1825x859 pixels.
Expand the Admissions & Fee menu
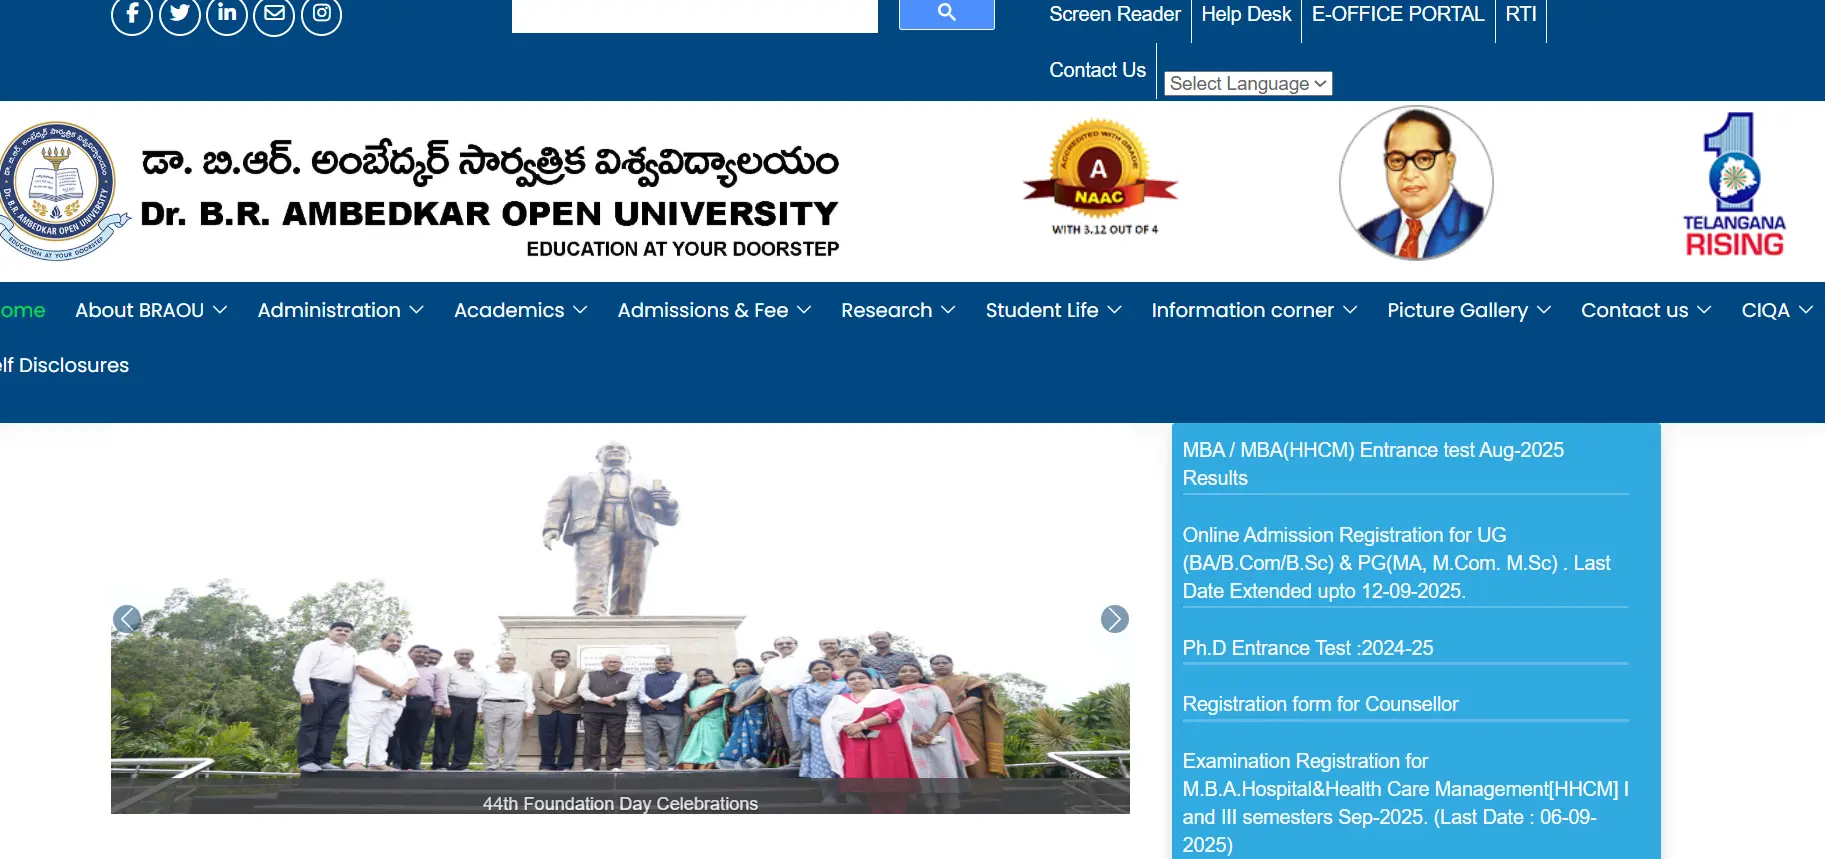(714, 310)
